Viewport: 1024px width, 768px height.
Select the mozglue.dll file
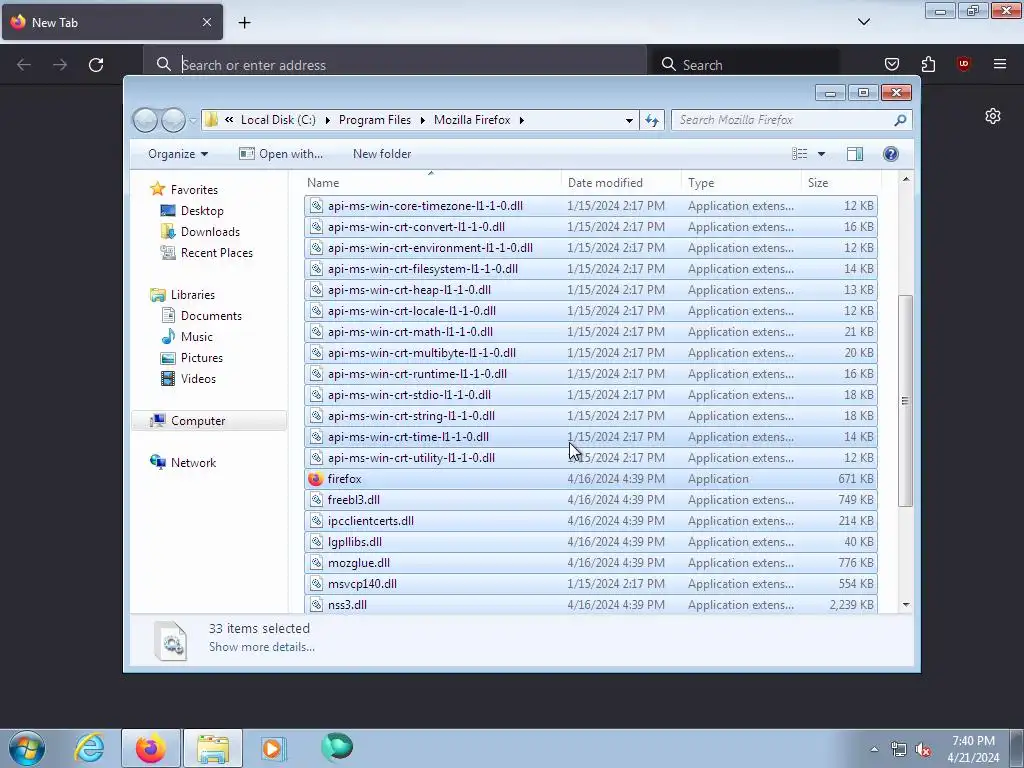591,563
